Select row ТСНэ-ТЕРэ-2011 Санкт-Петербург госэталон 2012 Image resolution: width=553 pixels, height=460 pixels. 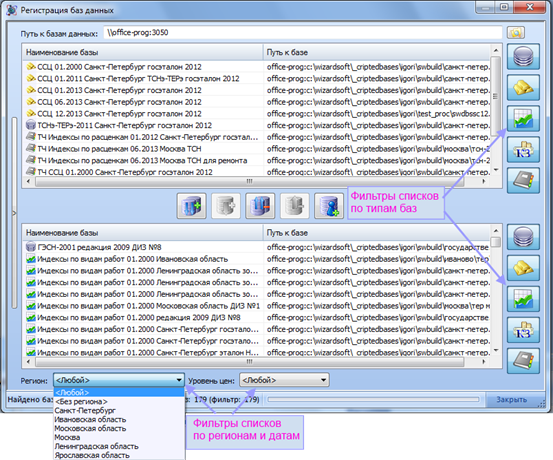pos(256,125)
